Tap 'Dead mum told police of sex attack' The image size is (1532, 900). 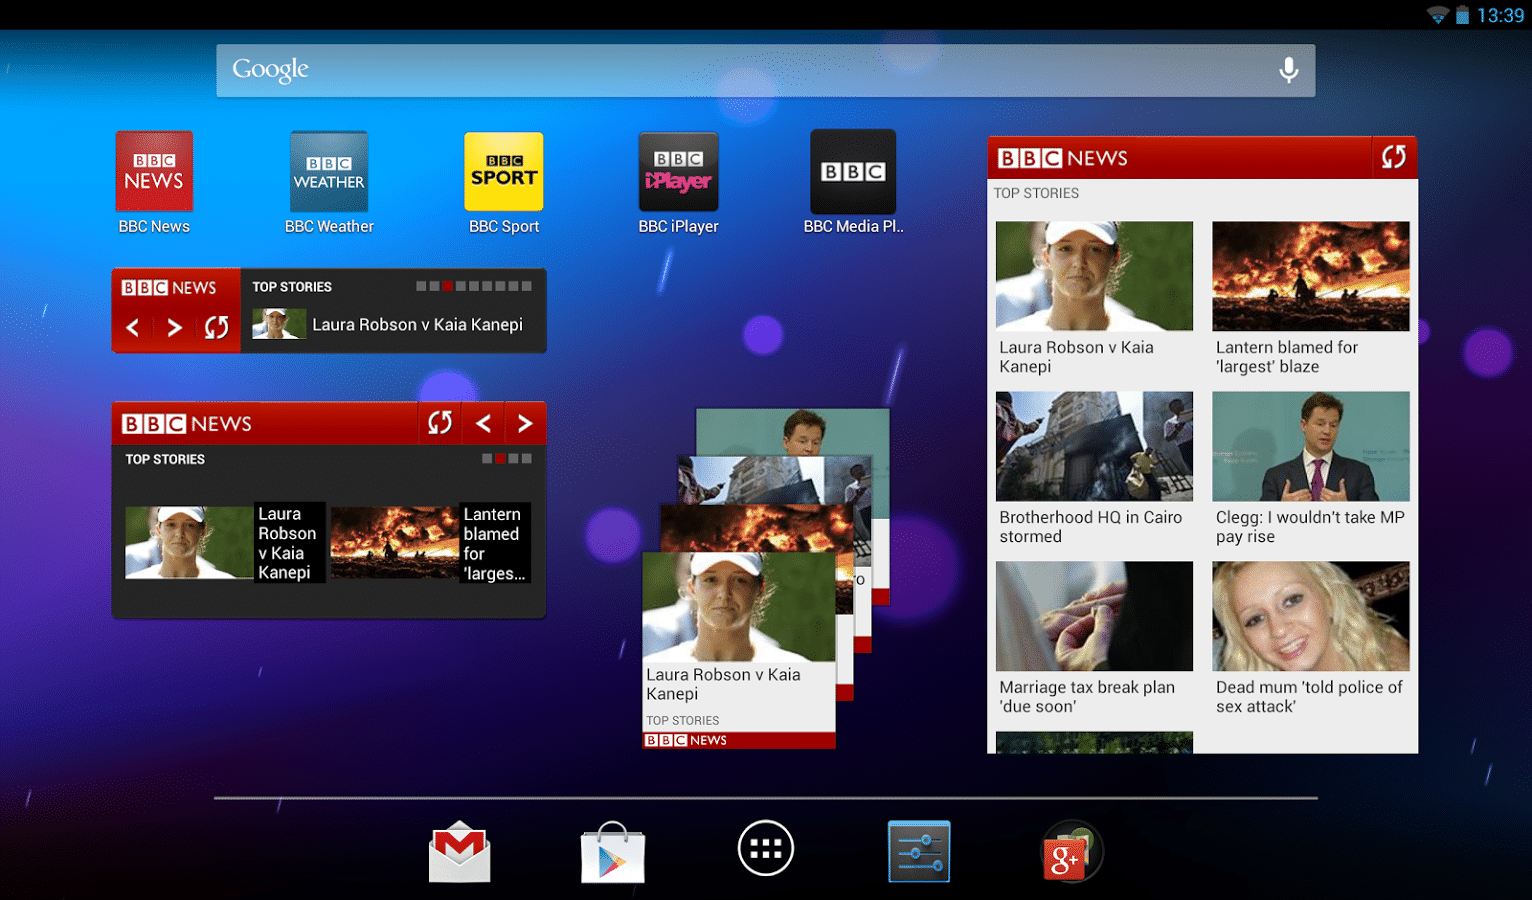click(x=1309, y=697)
